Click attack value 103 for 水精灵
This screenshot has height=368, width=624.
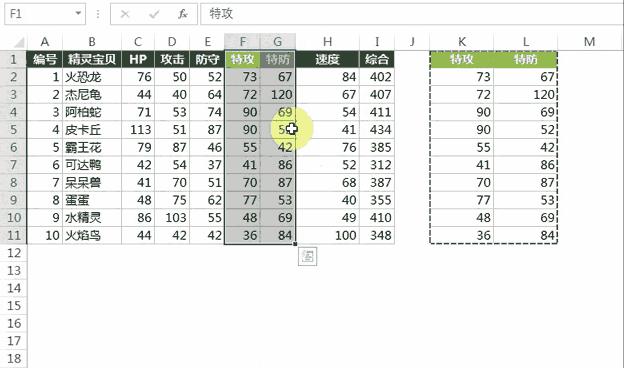(172, 218)
